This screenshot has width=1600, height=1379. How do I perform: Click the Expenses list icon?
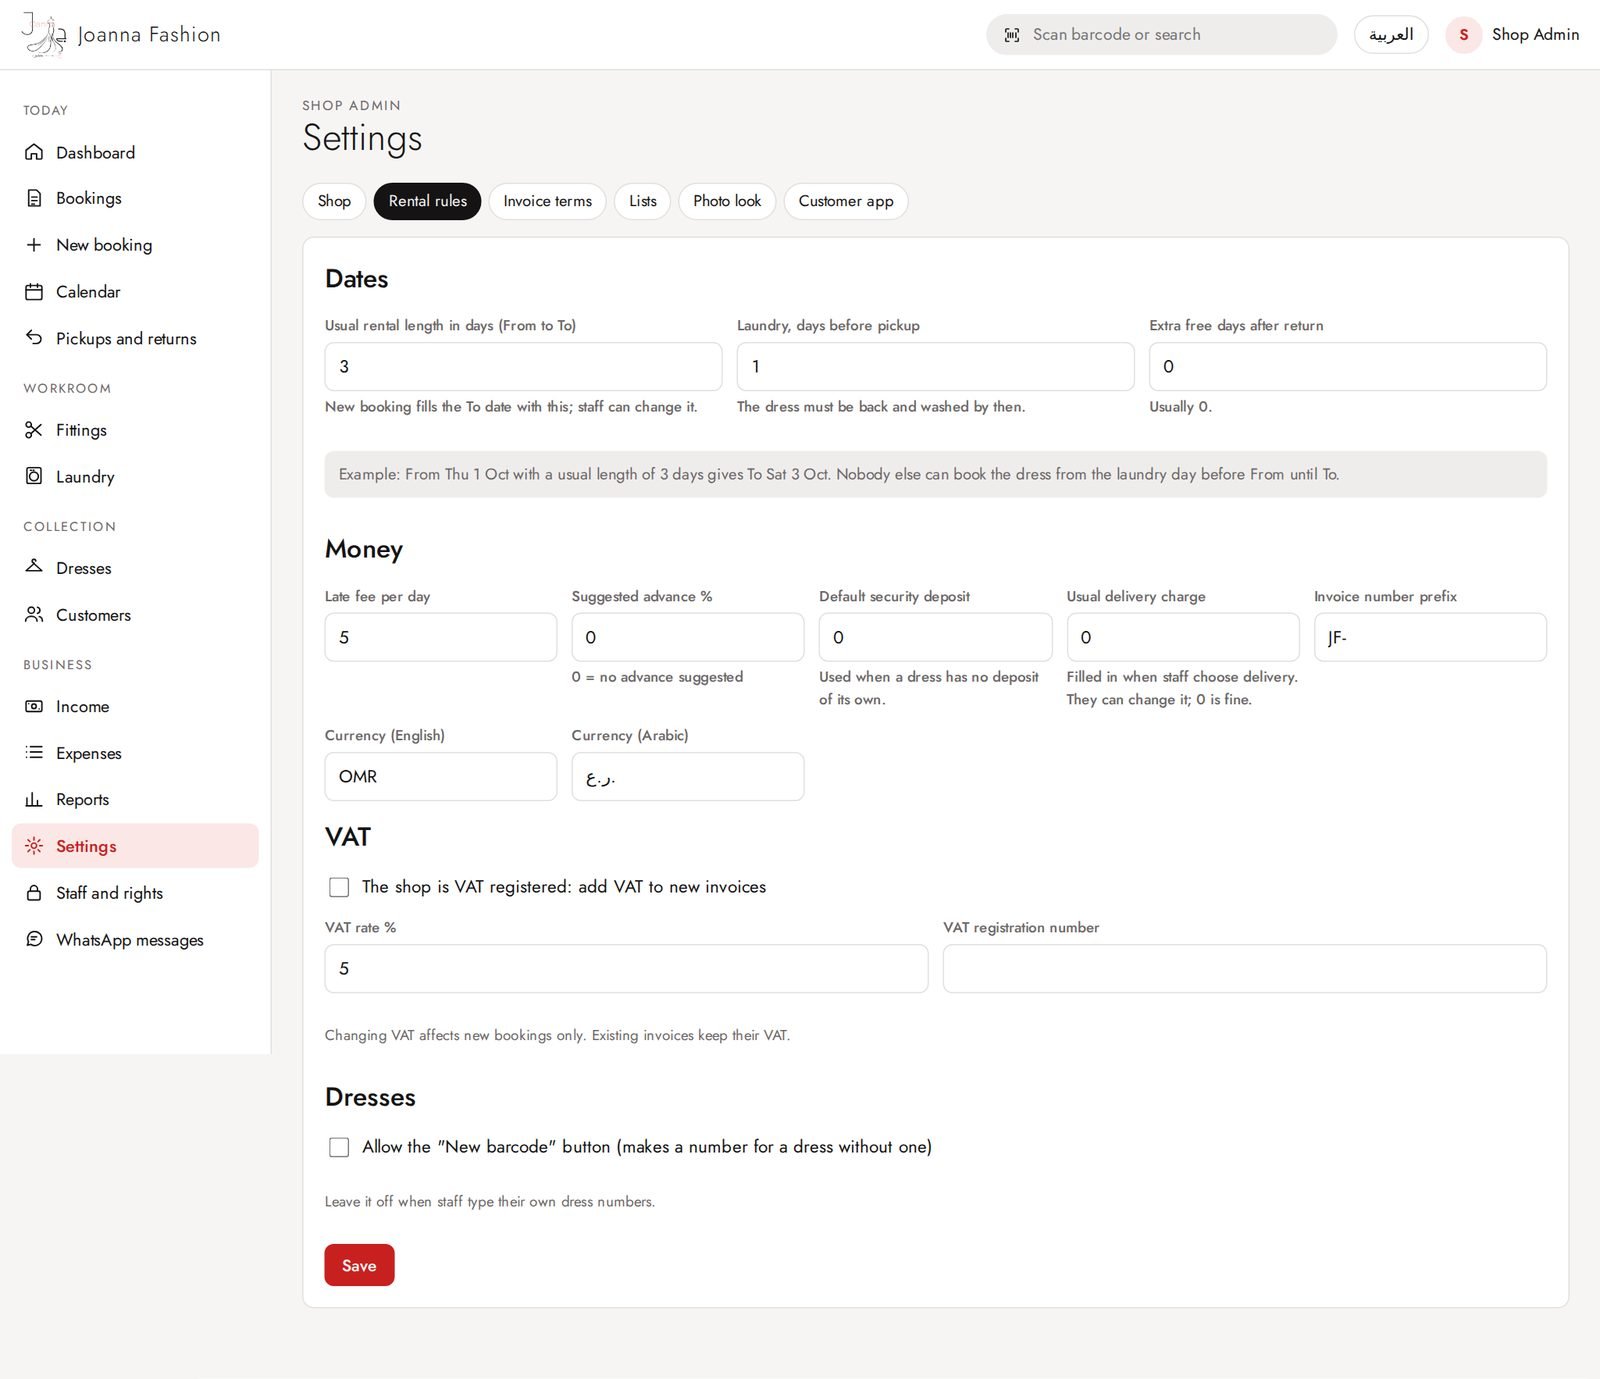[34, 752]
